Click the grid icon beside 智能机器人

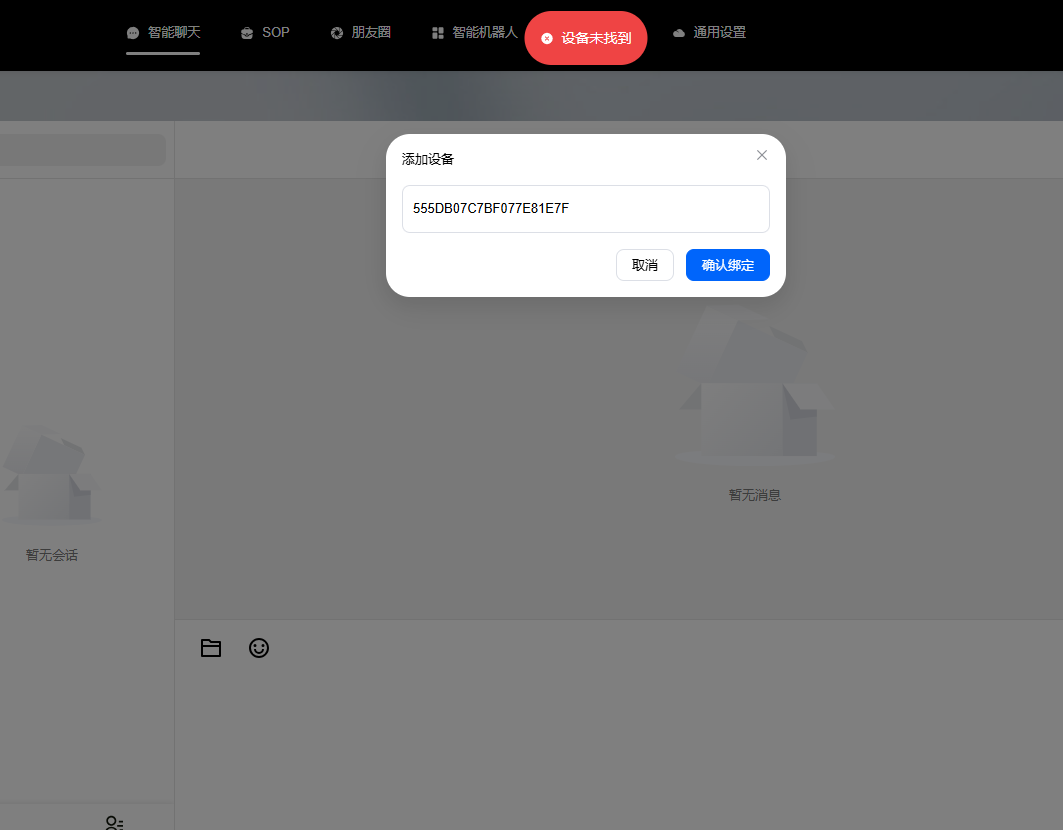(x=438, y=33)
